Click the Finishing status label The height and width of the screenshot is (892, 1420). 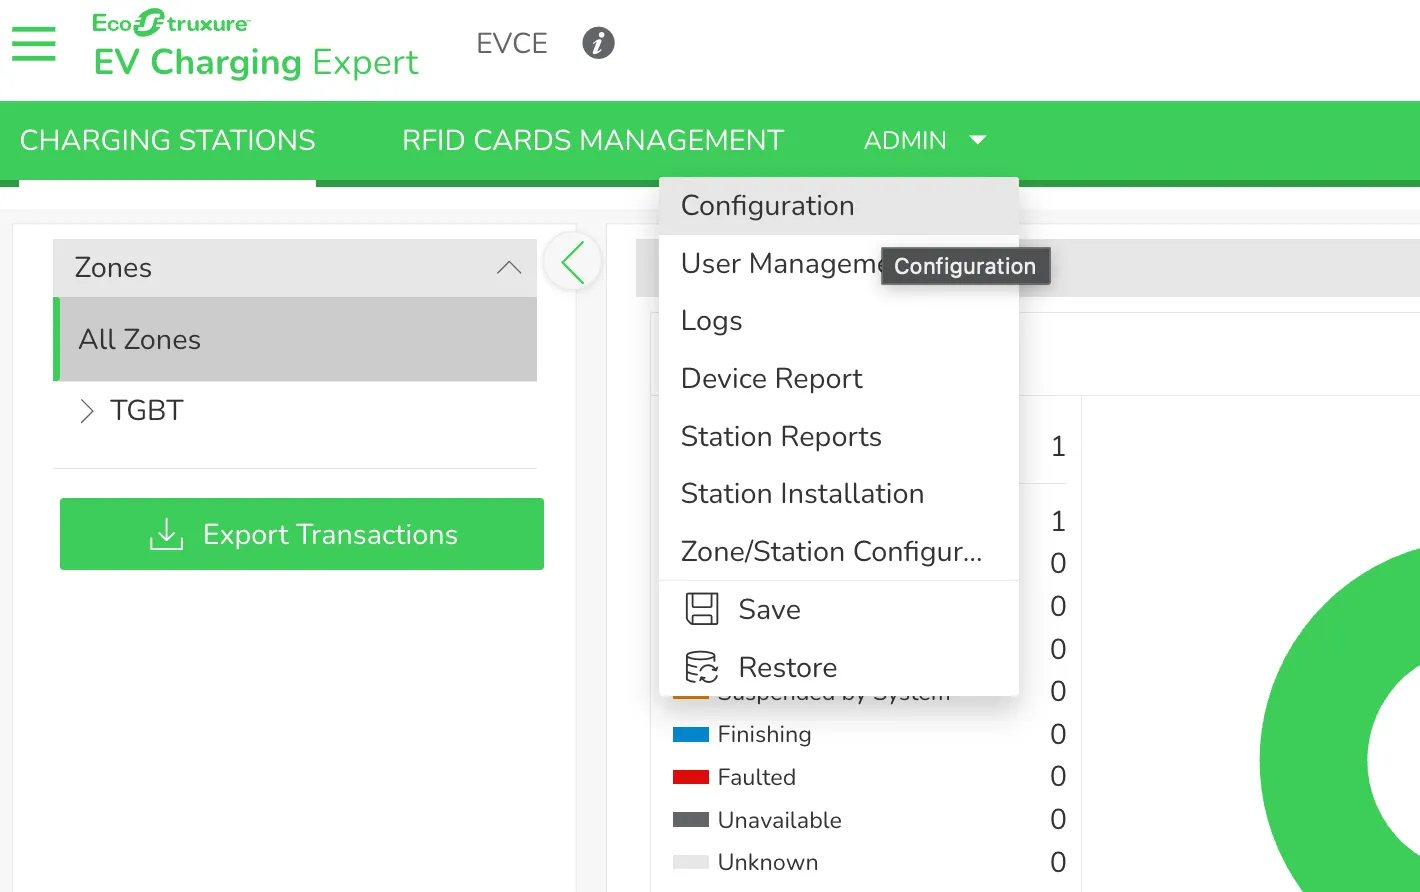click(764, 735)
